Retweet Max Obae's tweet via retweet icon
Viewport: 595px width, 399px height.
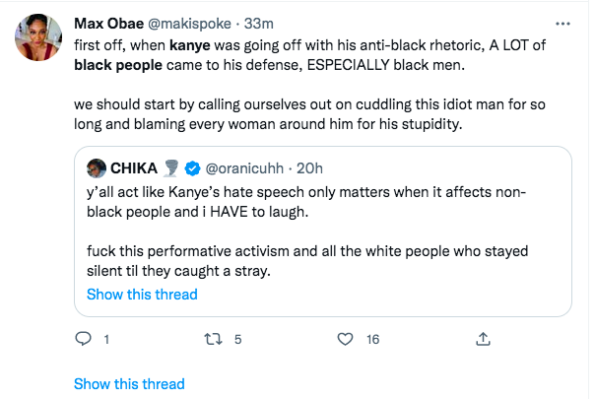pos(213,339)
